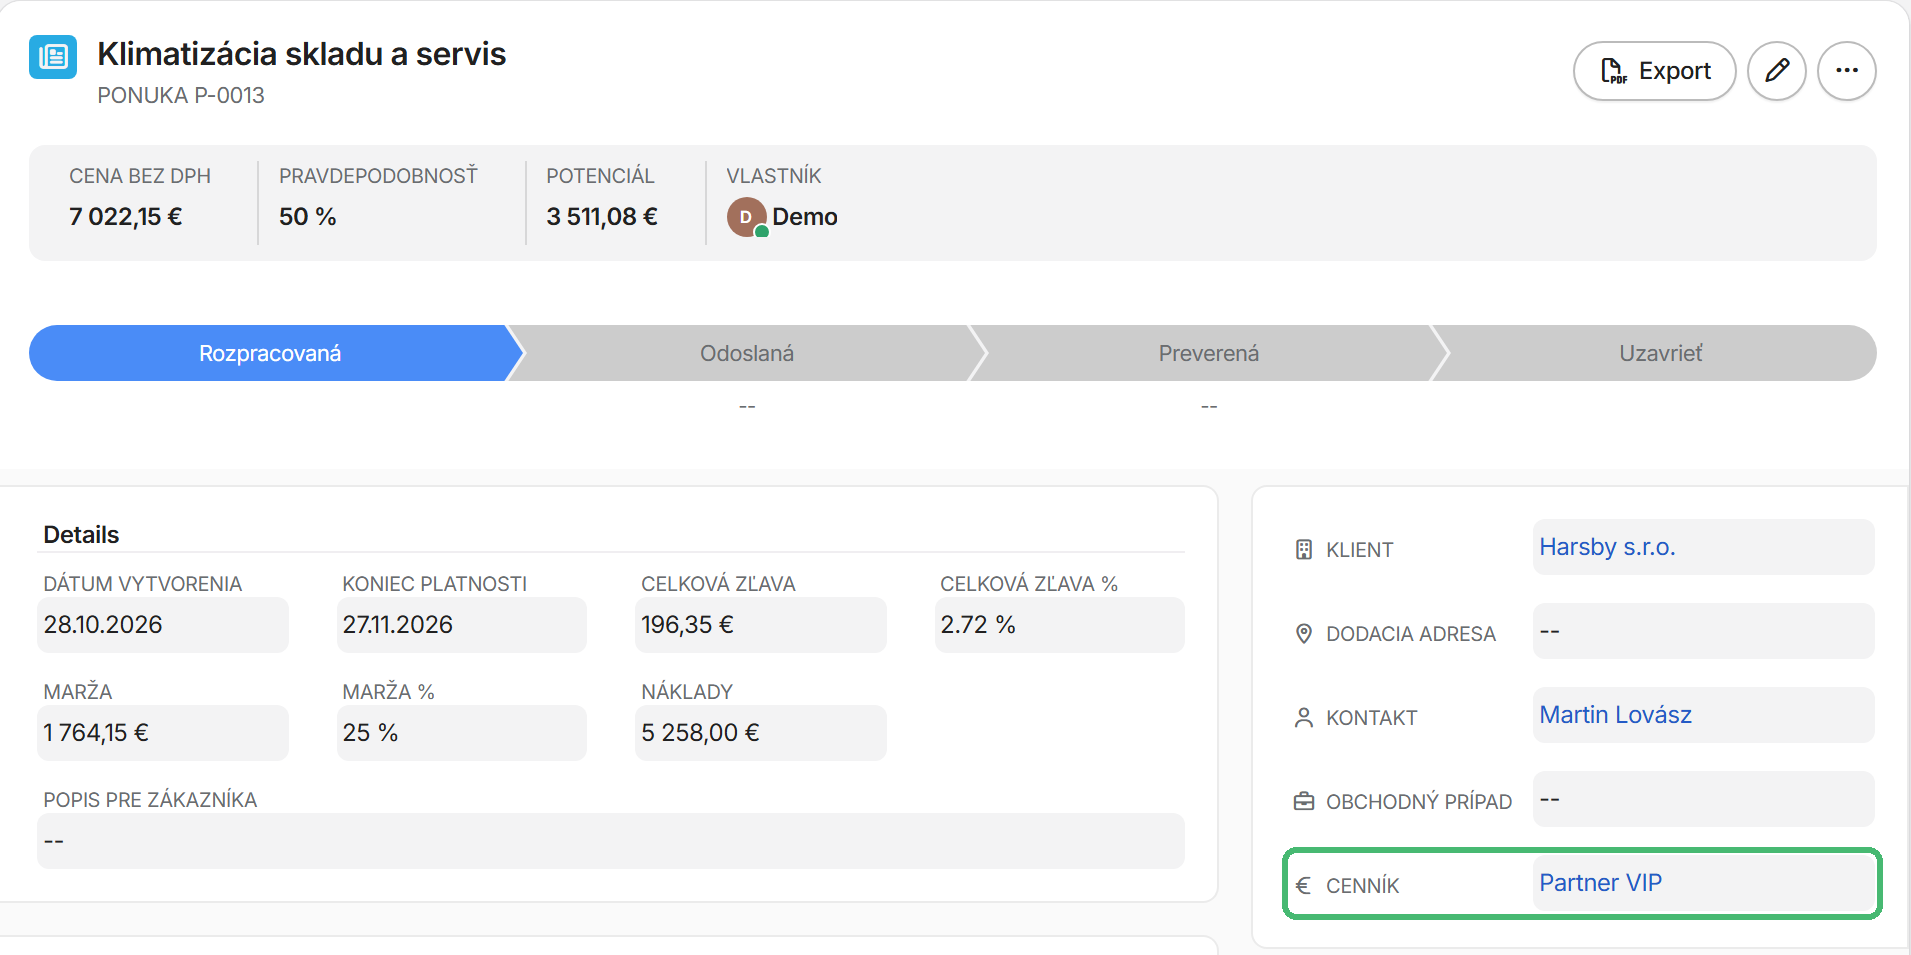Export the quote to PDF
The width and height of the screenshot is (1911, 955).
coord(1654,71)
